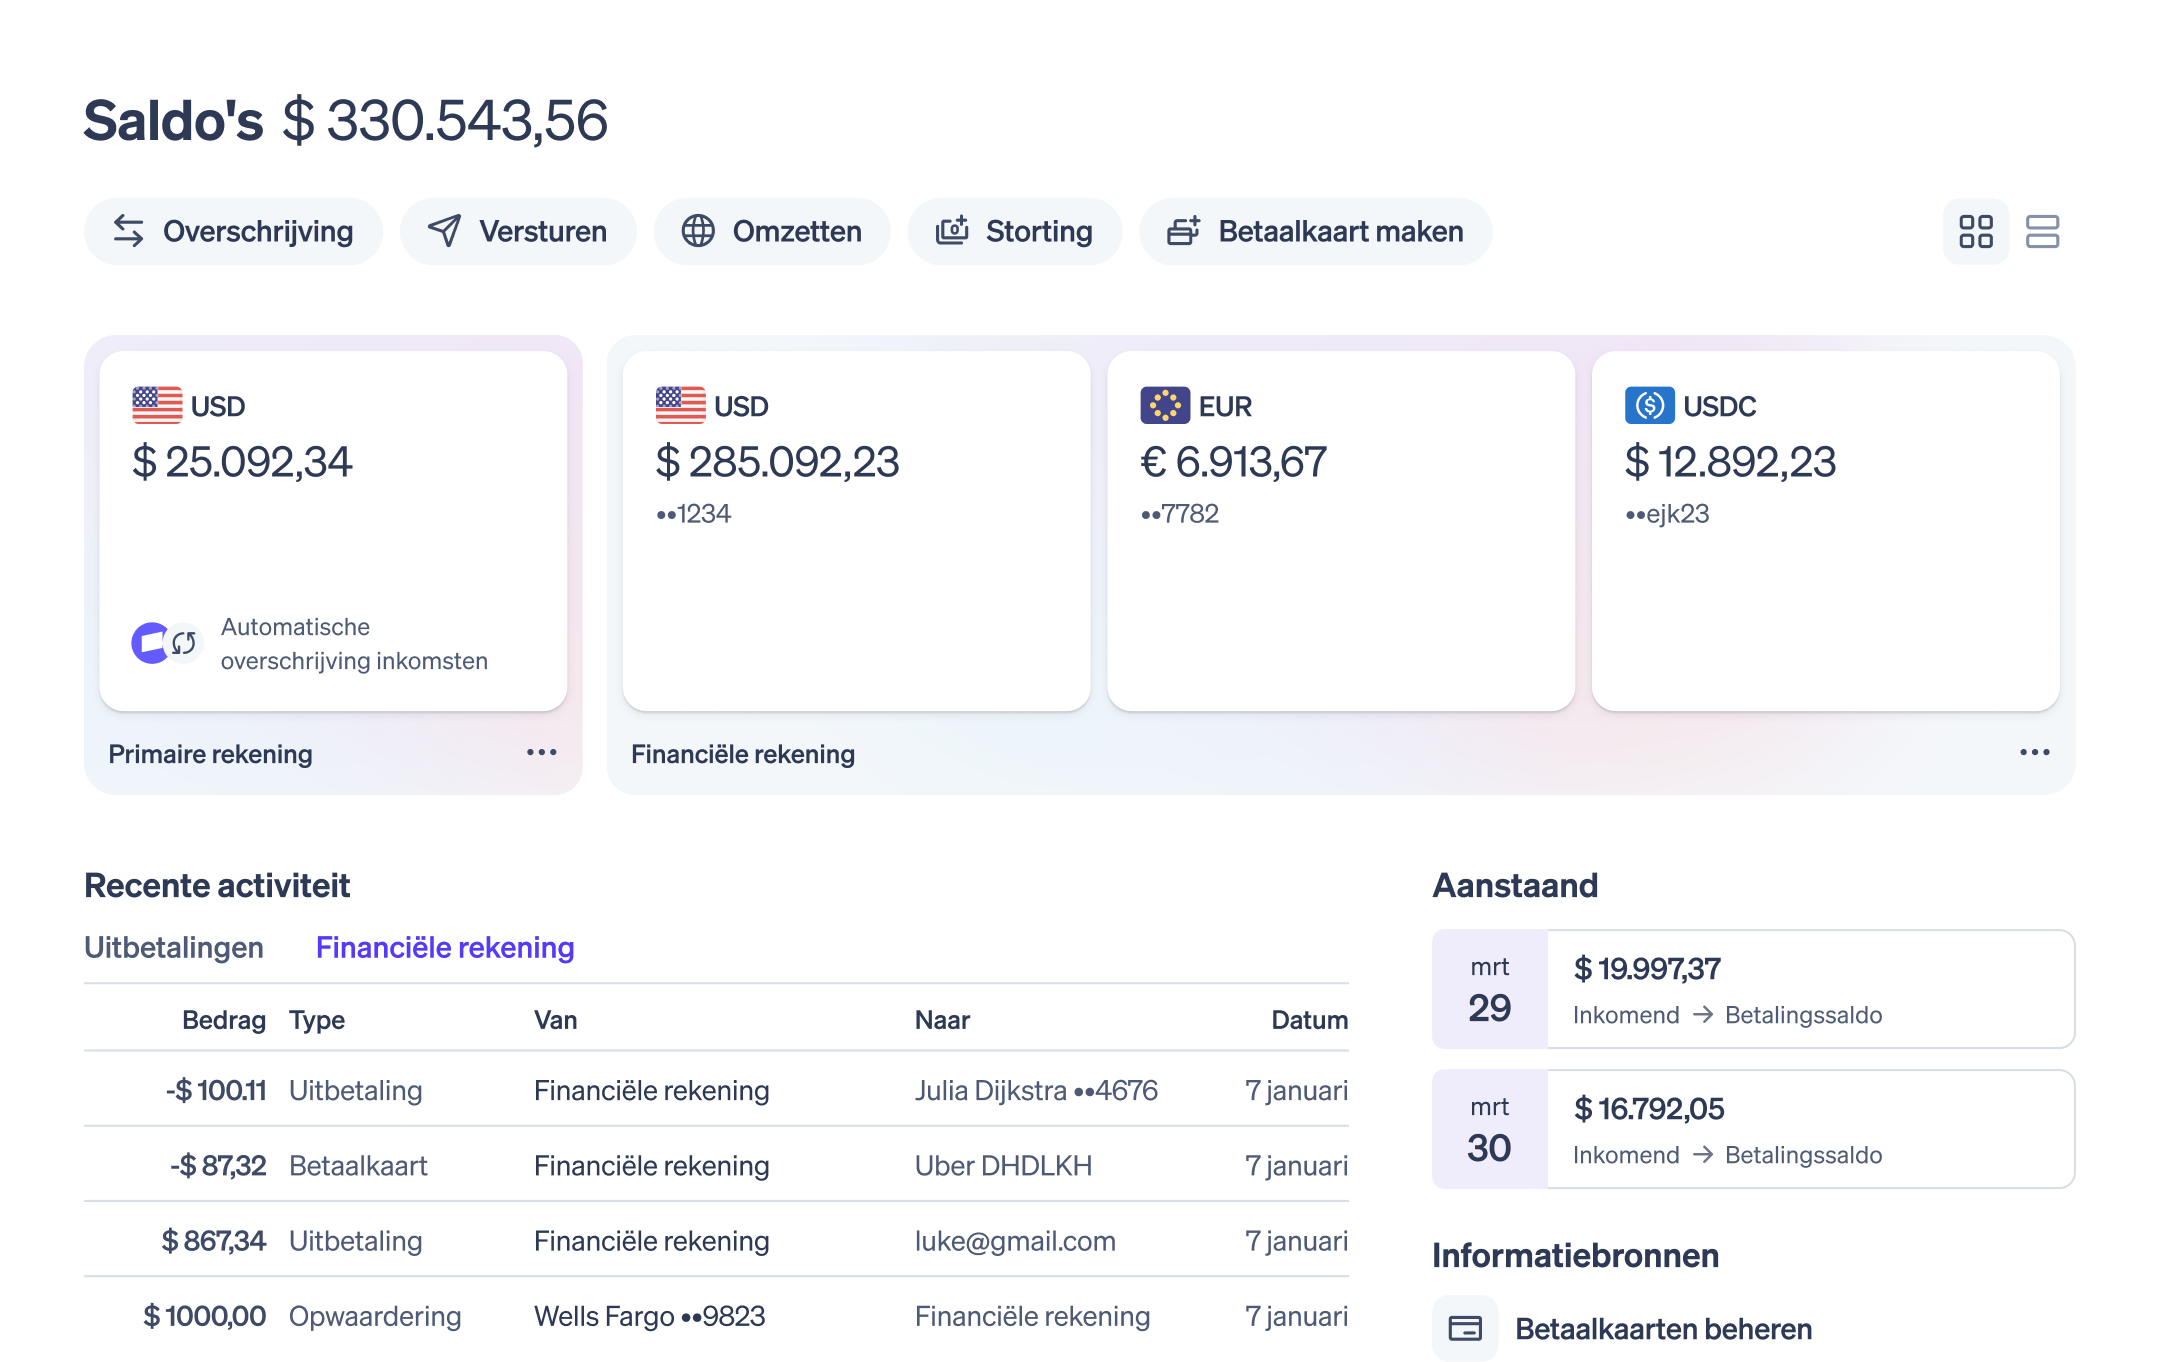The width and height of the screenshot is (2160, 1362).
Task: Open pending payment of $16.792,05
Action: pos(1753,1129)
